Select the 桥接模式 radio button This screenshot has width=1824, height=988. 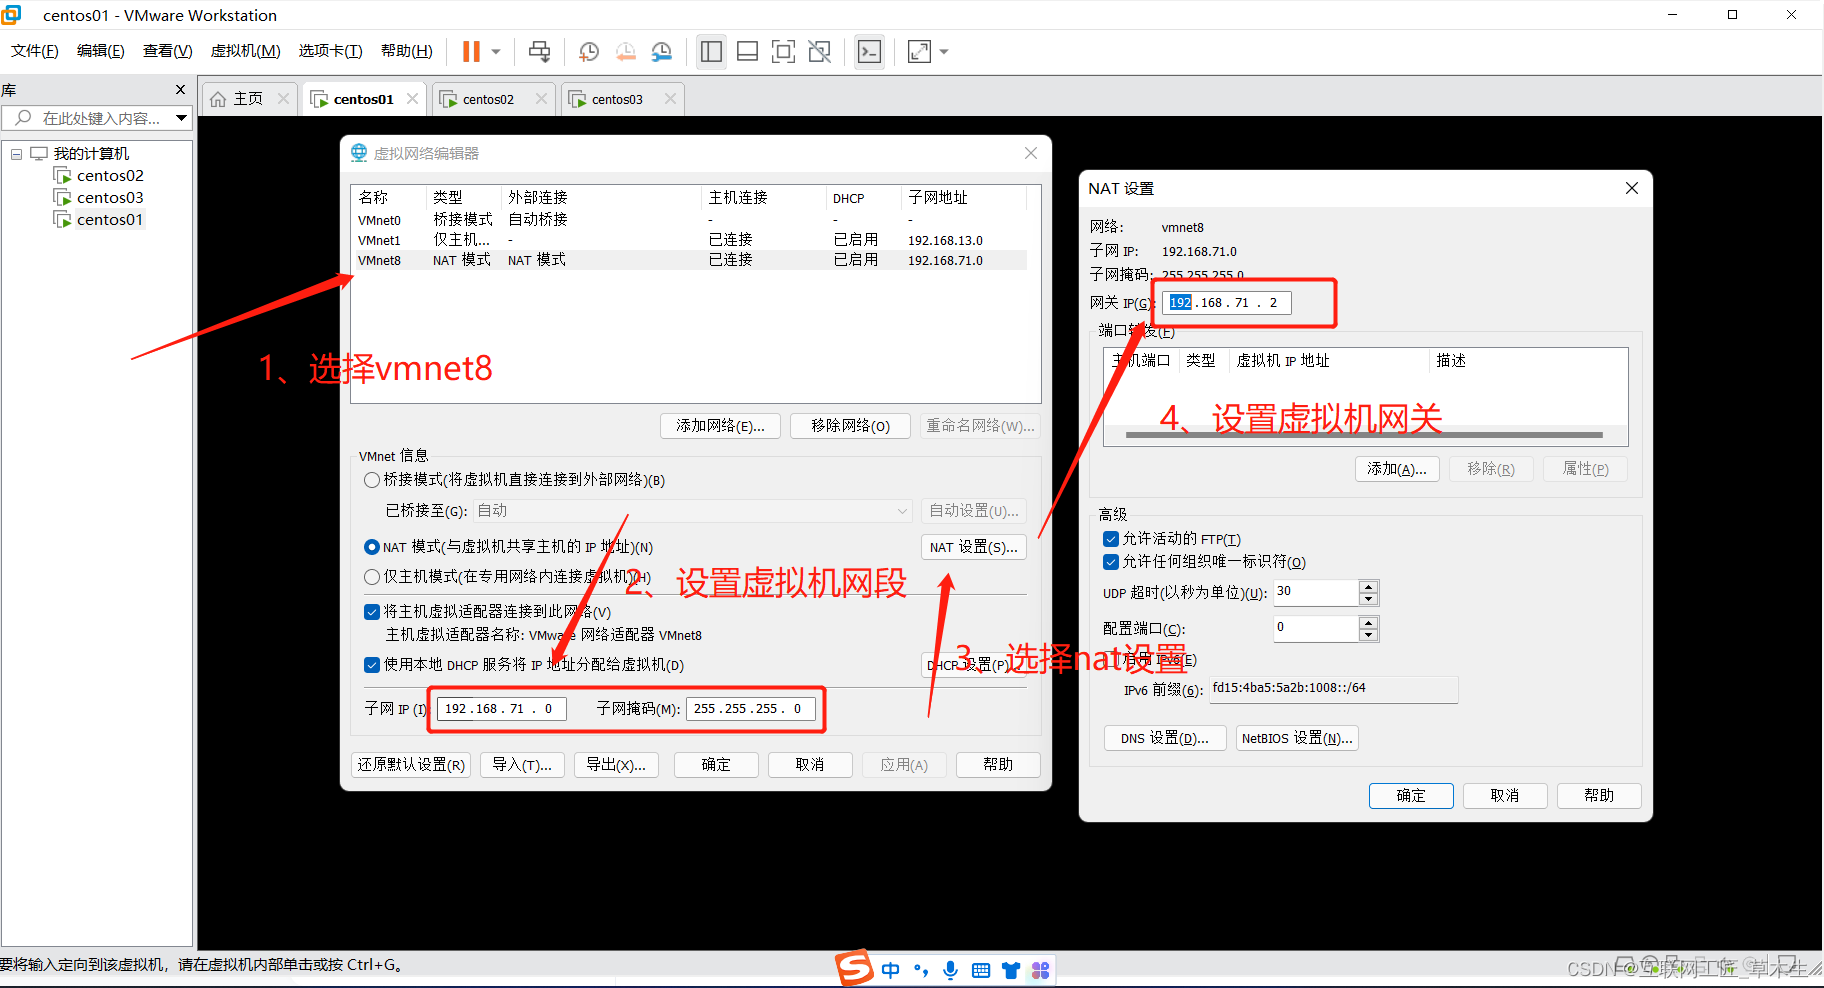[372, 480]
